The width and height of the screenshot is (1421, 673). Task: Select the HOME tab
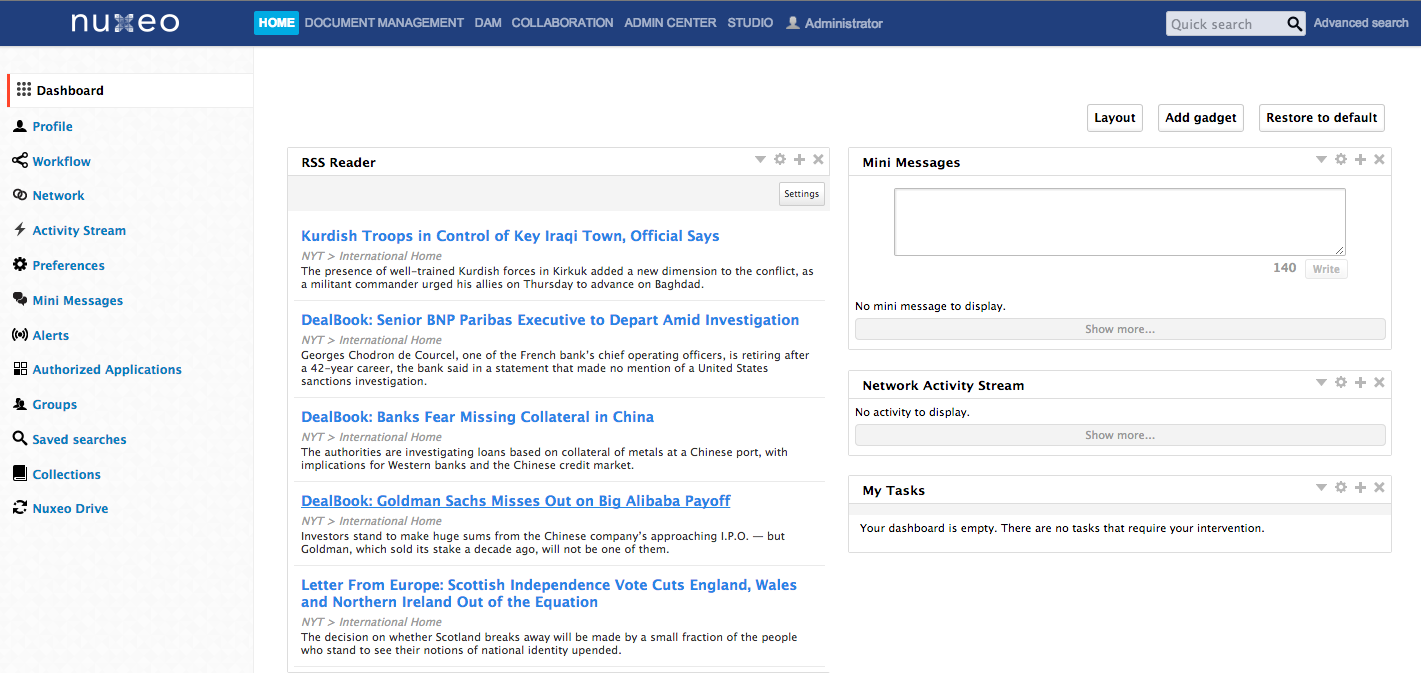tap(277, 23)
